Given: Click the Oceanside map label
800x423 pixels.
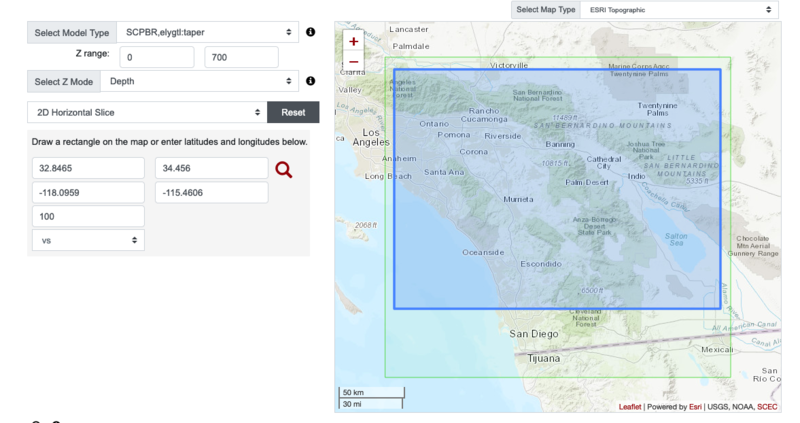Looking at the screenshot, I should [483, 253].
